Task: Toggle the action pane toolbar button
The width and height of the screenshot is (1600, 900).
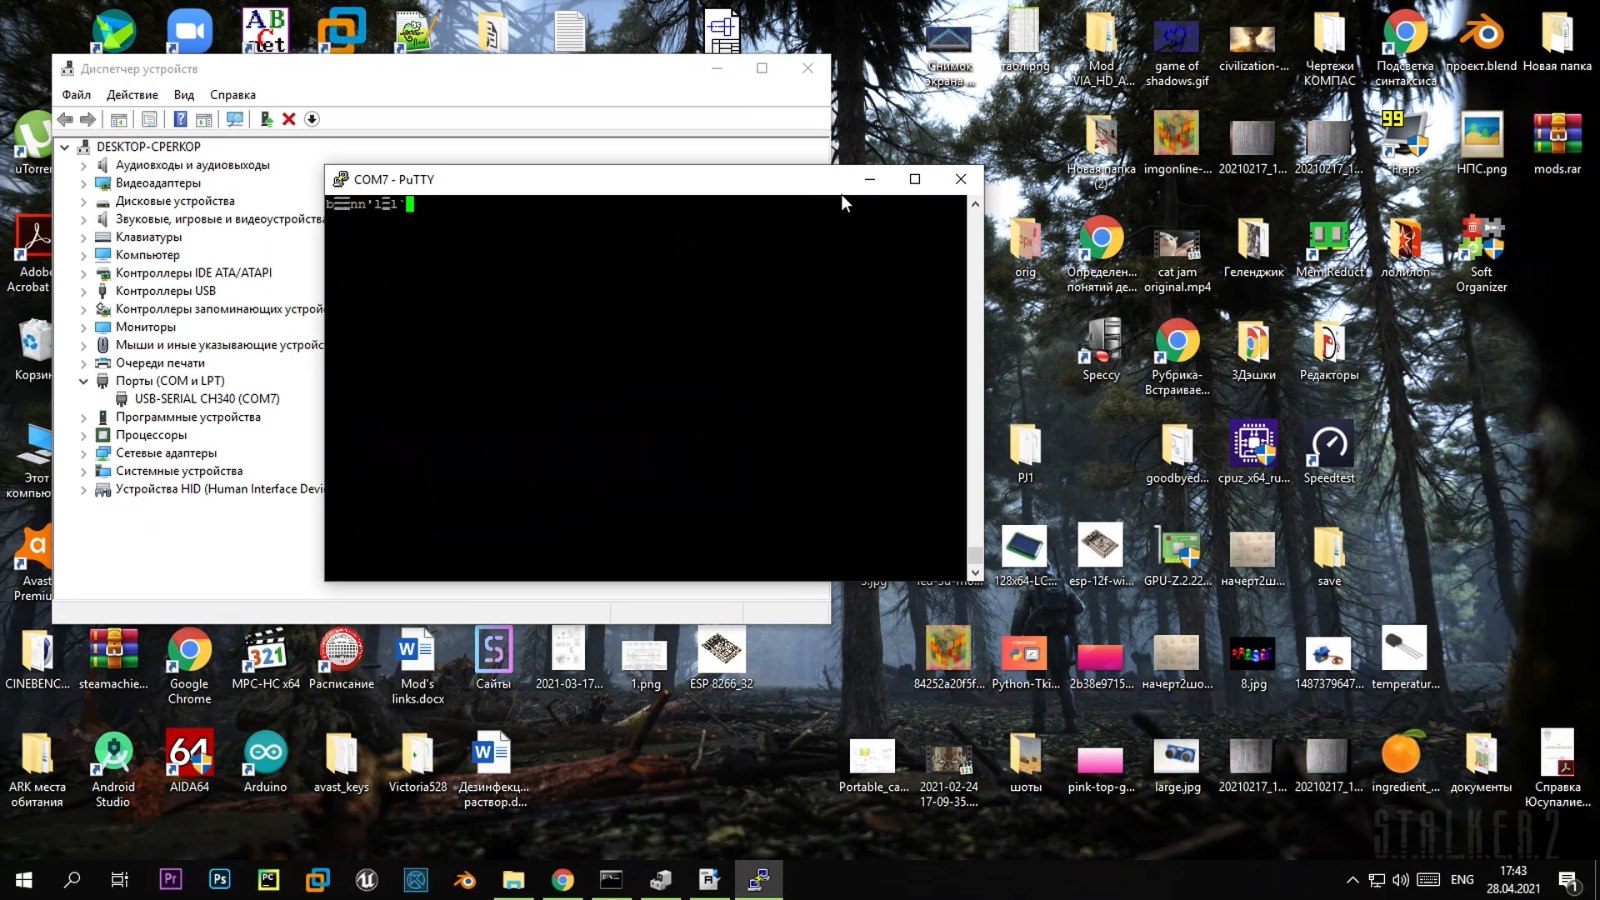Action: 204,119
